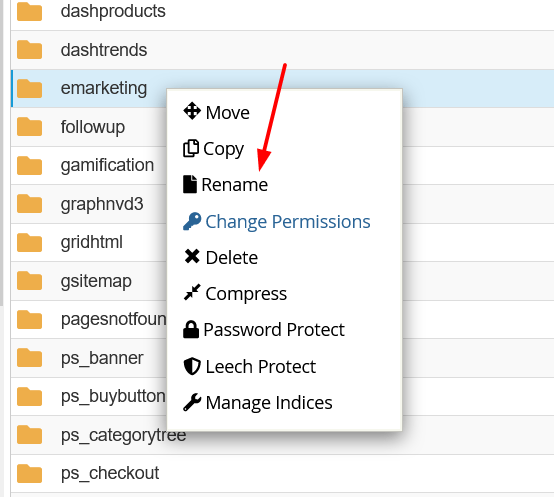Screen dimensions: 554x497
Task: Click the Compress arrows icon
Action: [192, 292]
